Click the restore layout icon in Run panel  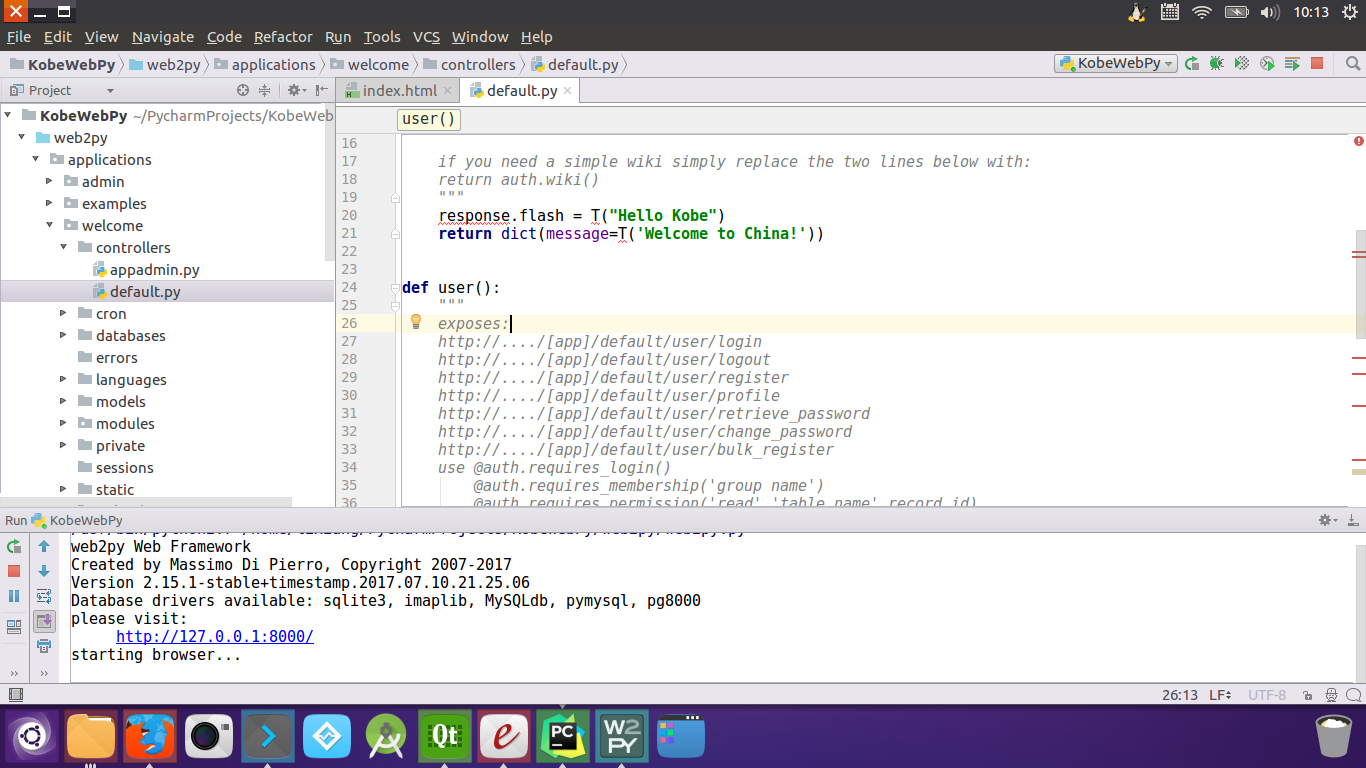14,627
